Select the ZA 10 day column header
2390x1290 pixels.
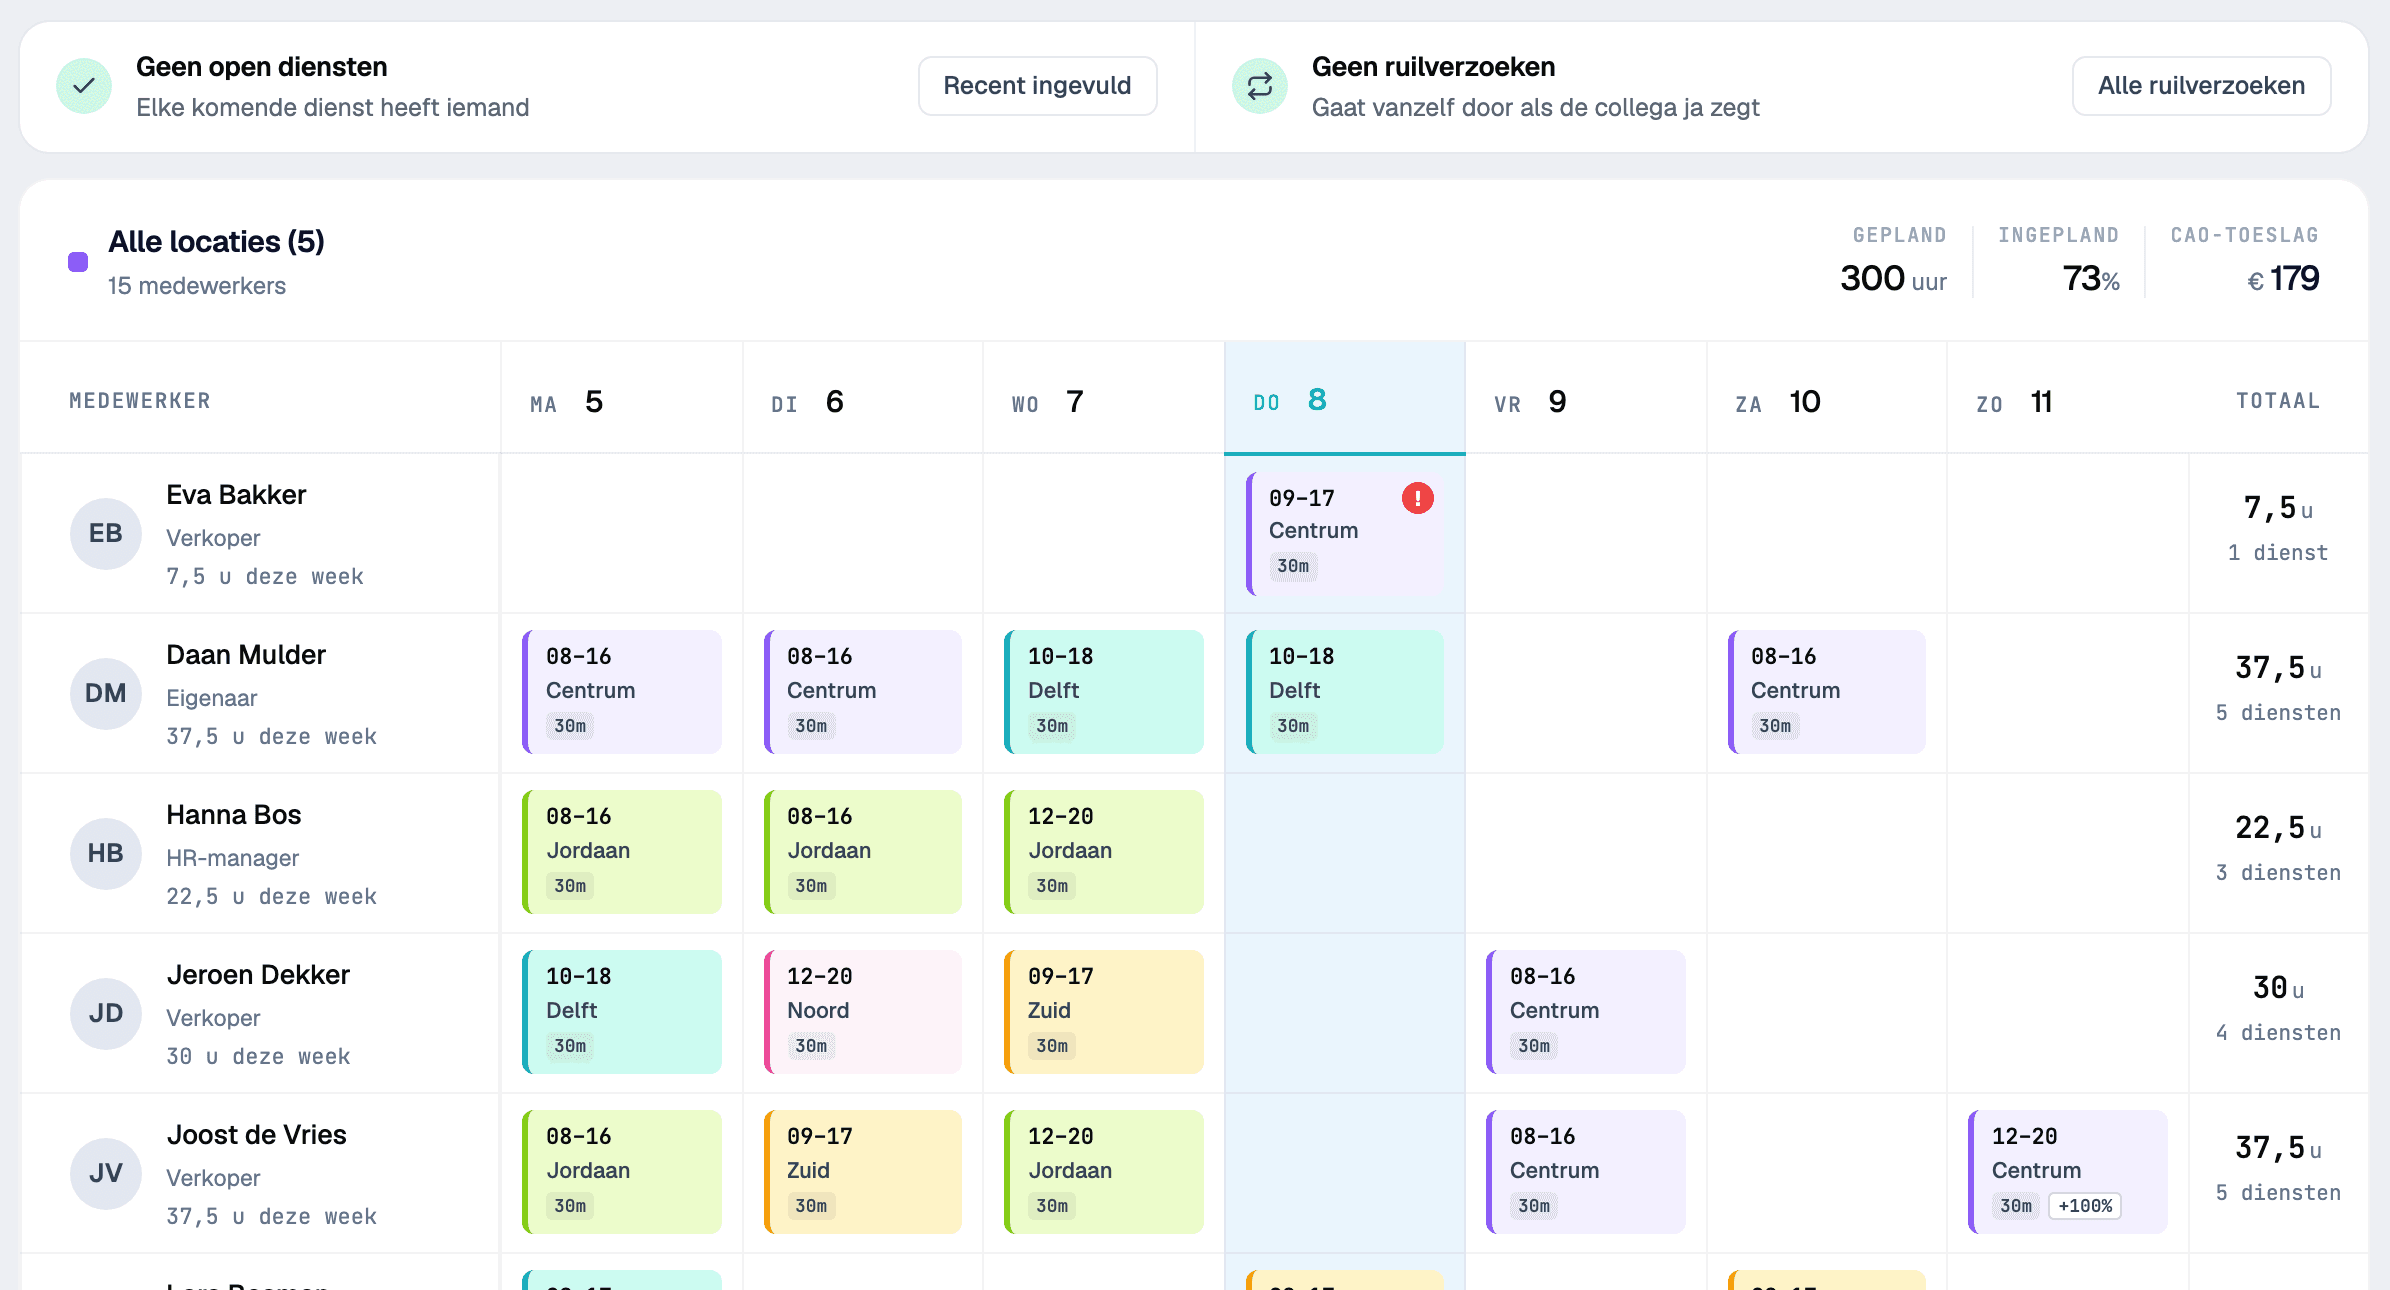click(1827, 398)
